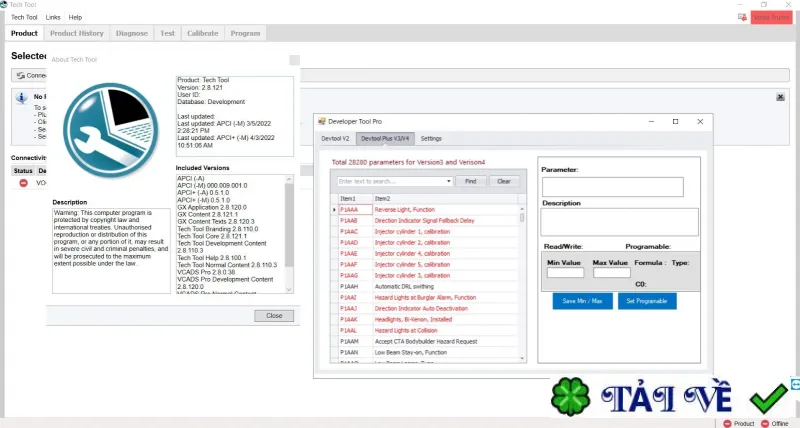Click the Find button
800x428 pixels.
click(470, 181)
